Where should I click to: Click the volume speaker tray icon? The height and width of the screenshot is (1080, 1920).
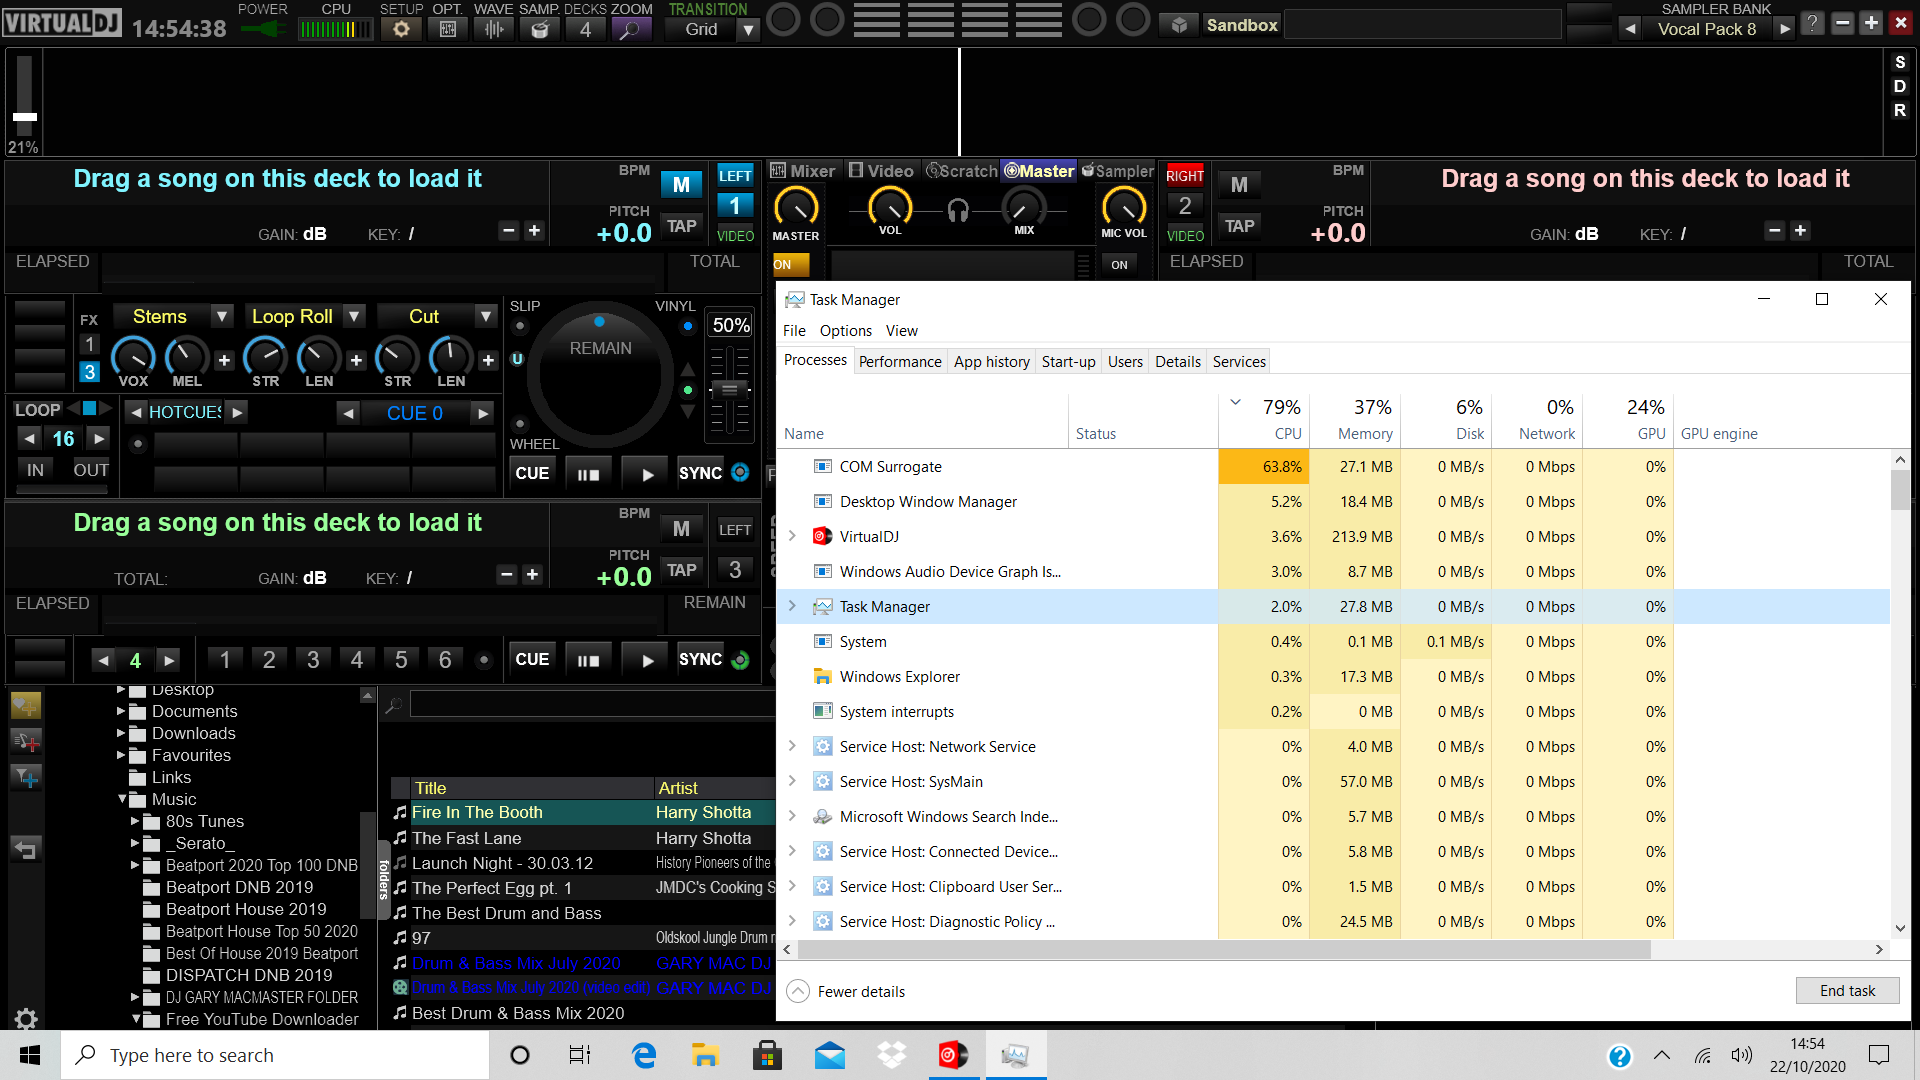[1741, 1055]
